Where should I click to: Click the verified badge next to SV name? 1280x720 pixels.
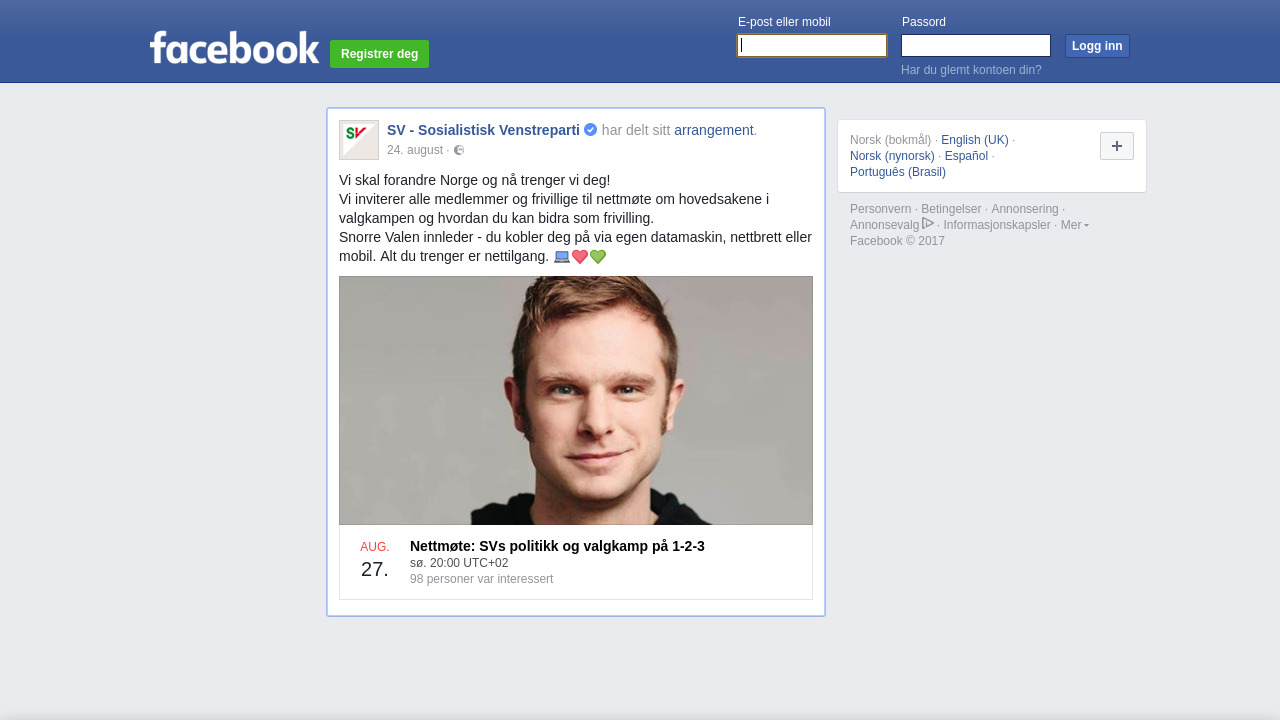[591, 129]
